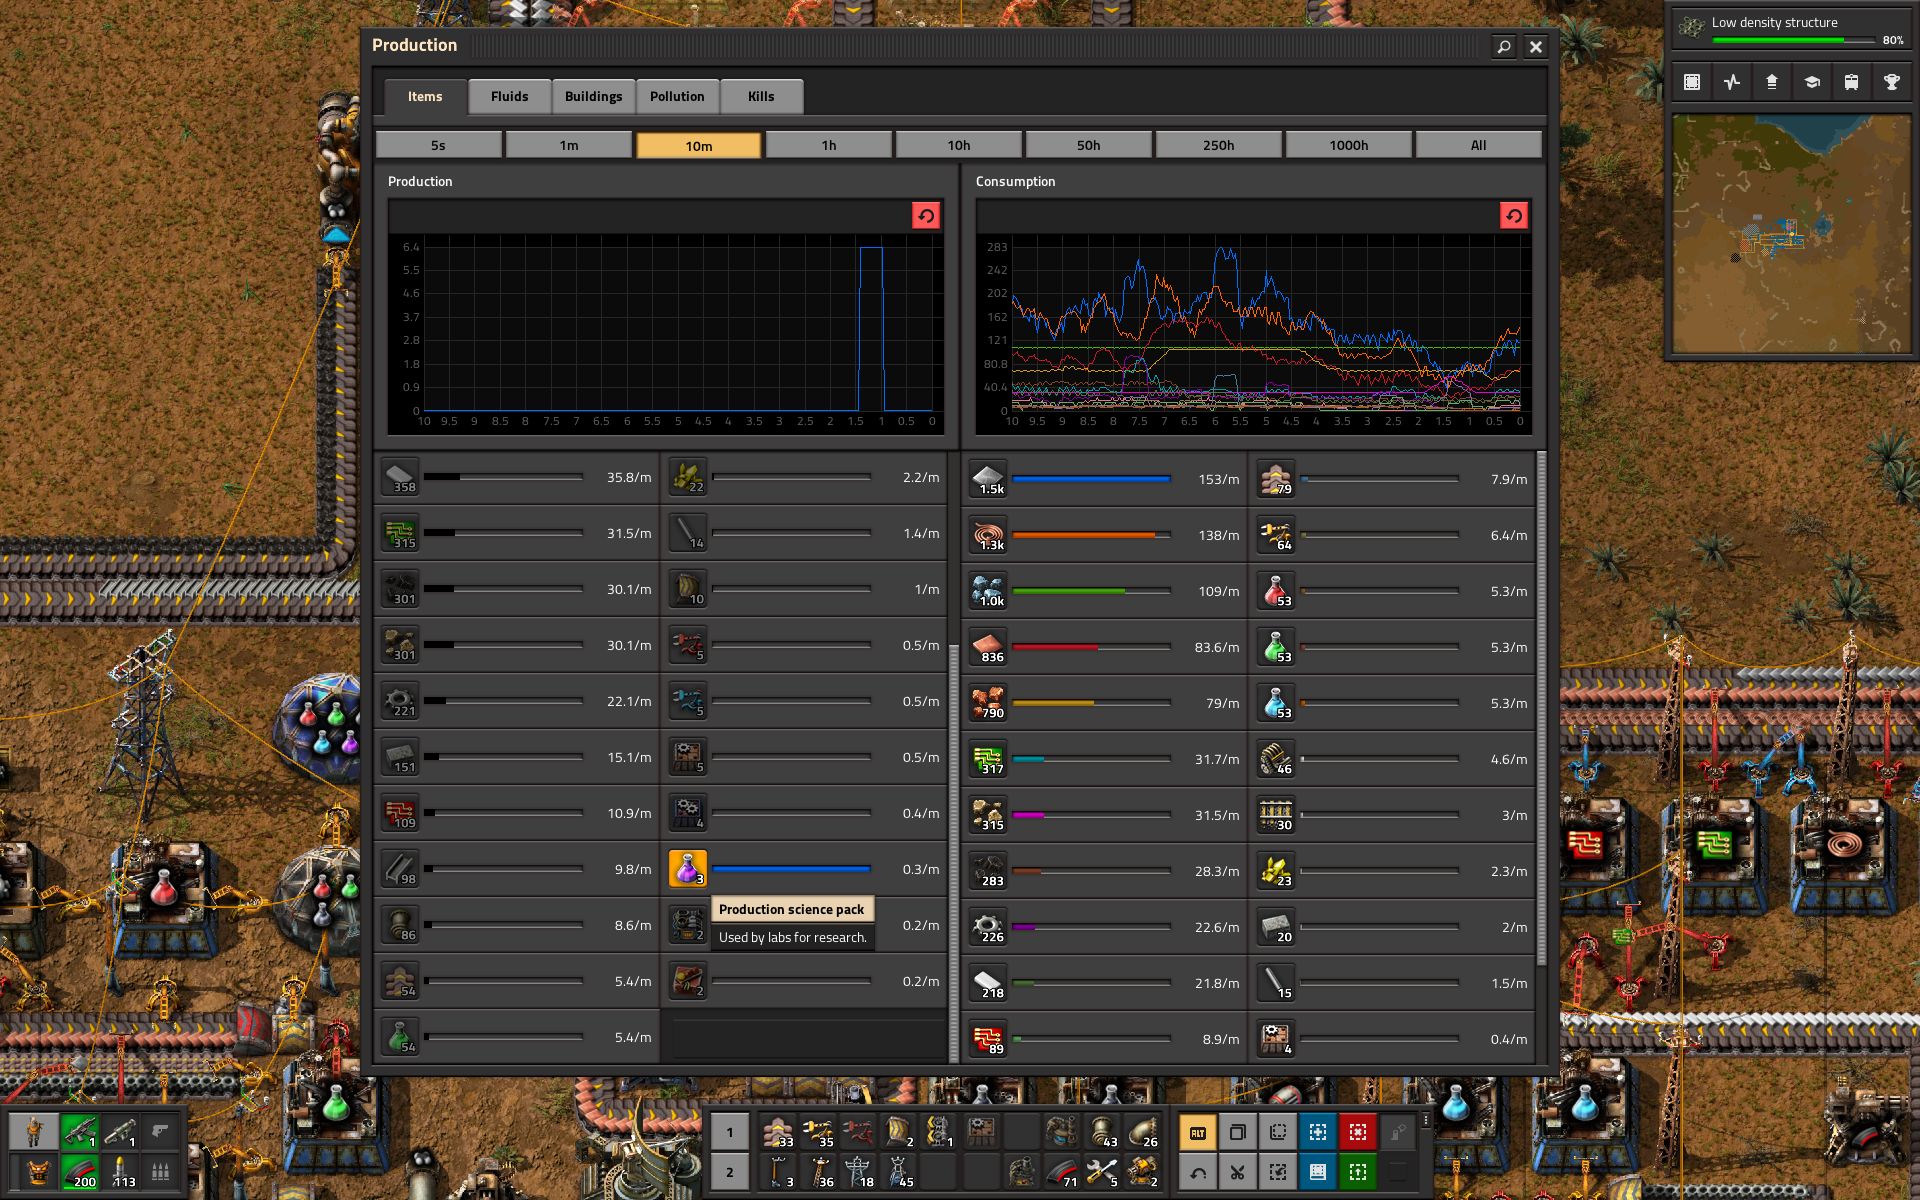Switch to the Fluids tab
This screenshot has height=1200, width=1920.
point(509,96)
